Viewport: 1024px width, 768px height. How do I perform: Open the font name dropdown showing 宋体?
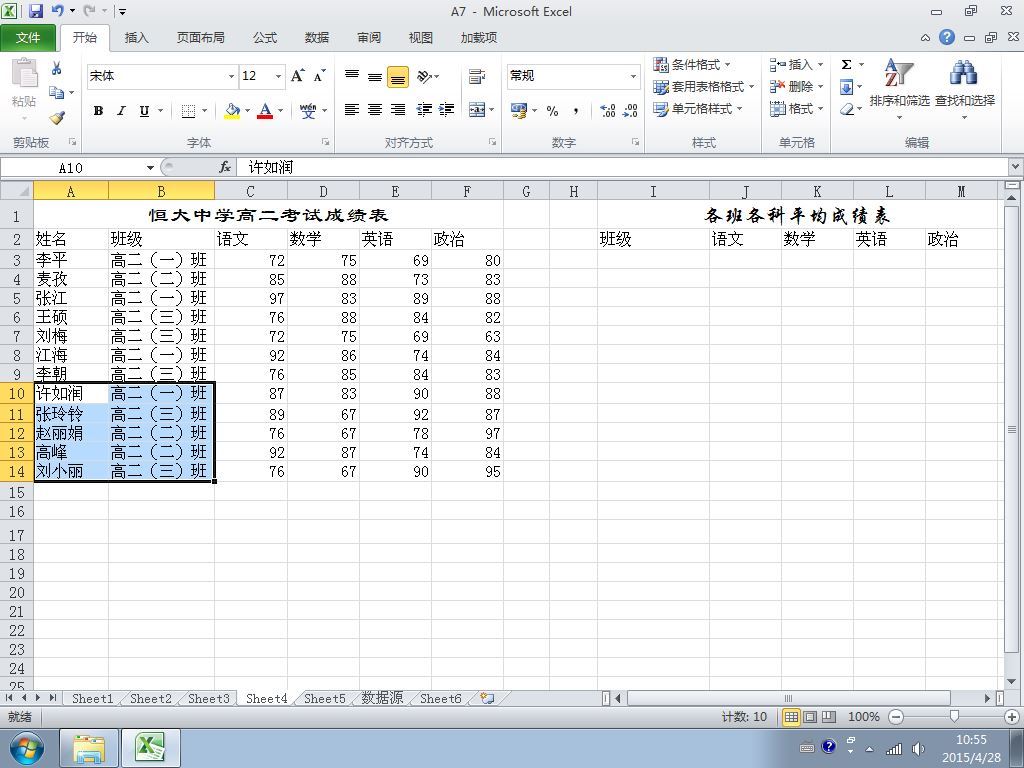(x=231, y=76)
